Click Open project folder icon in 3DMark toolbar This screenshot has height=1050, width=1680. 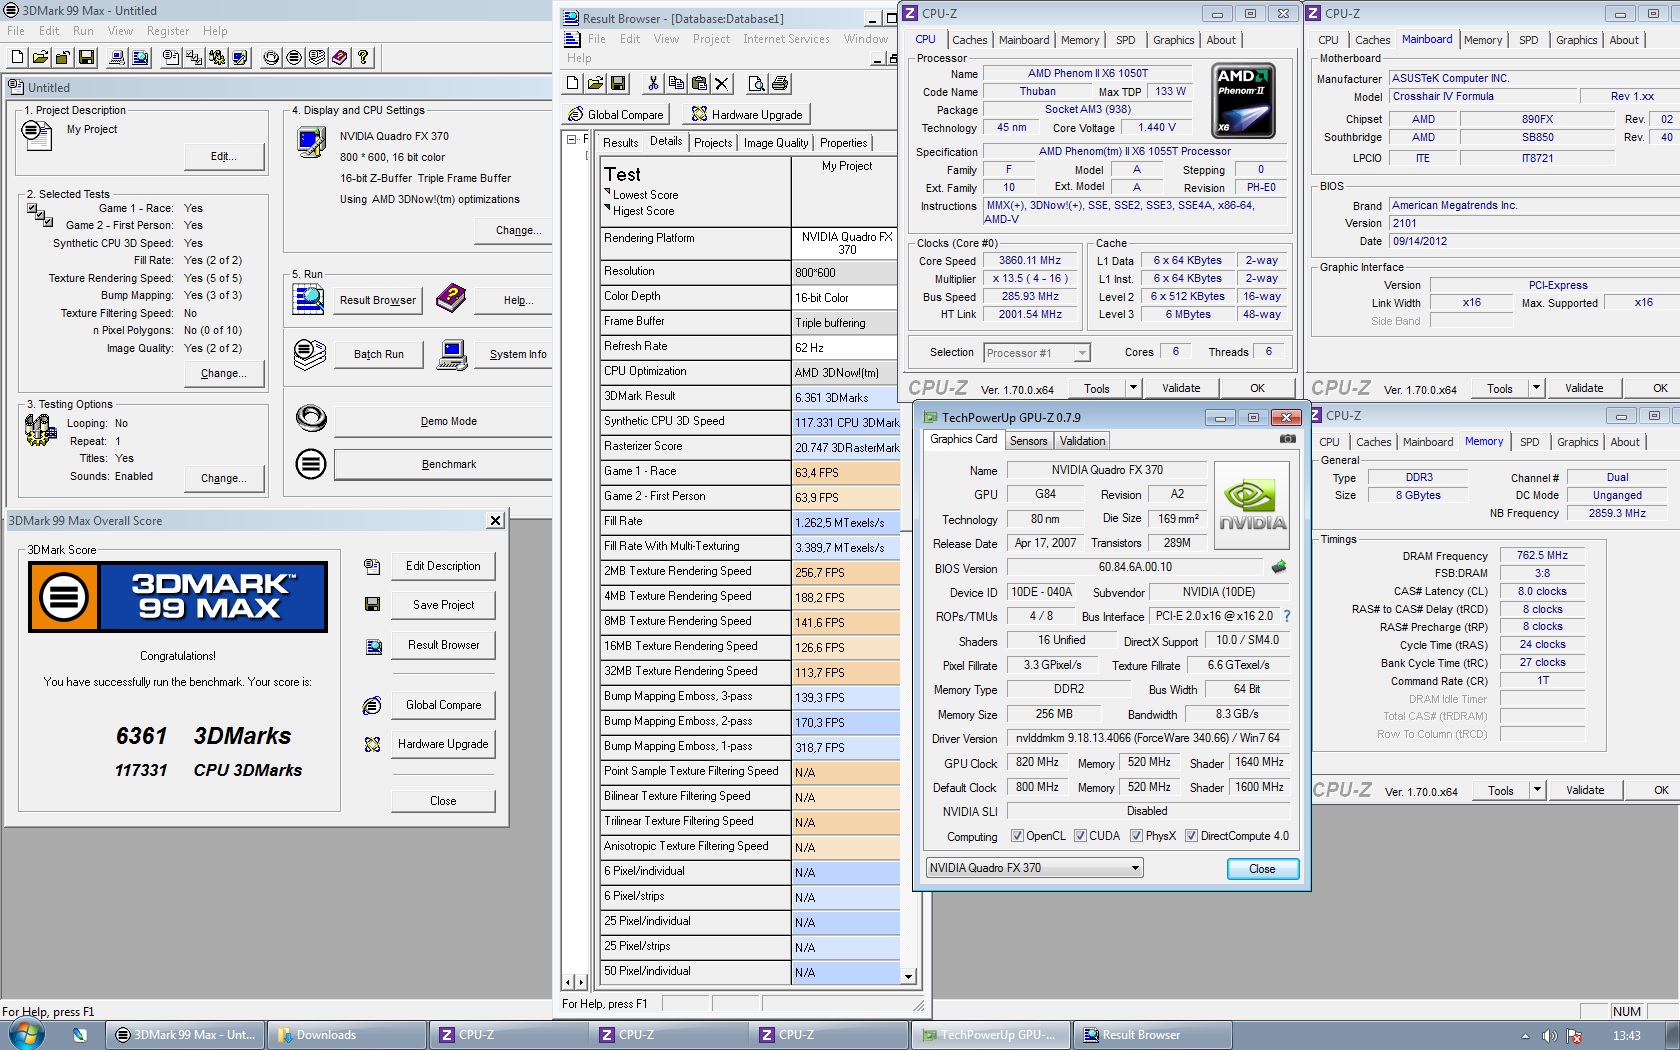pyautogui.click(x=40, y=57)
